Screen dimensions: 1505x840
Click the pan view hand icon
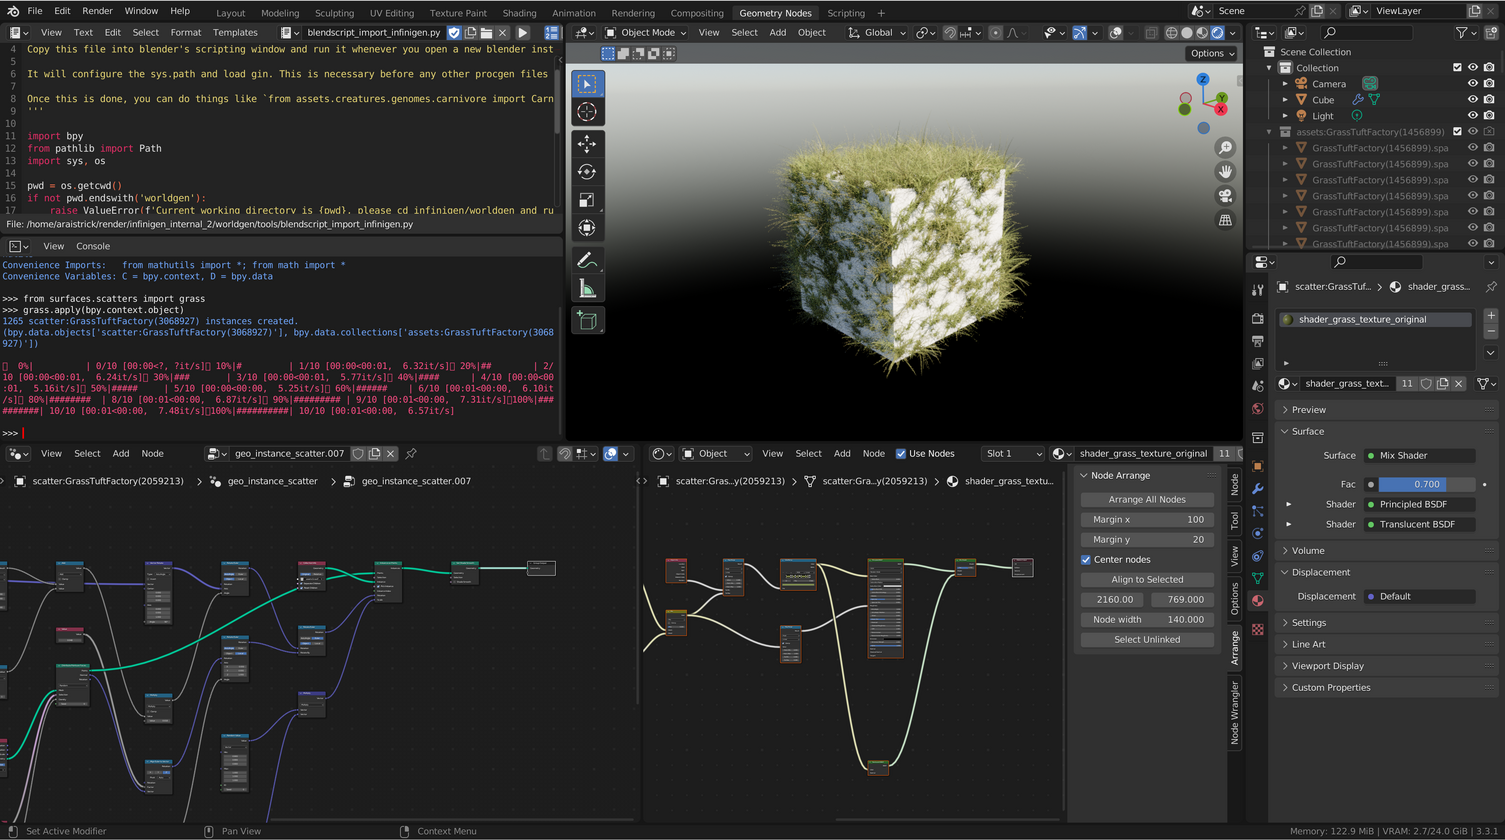coord(1225,172)
